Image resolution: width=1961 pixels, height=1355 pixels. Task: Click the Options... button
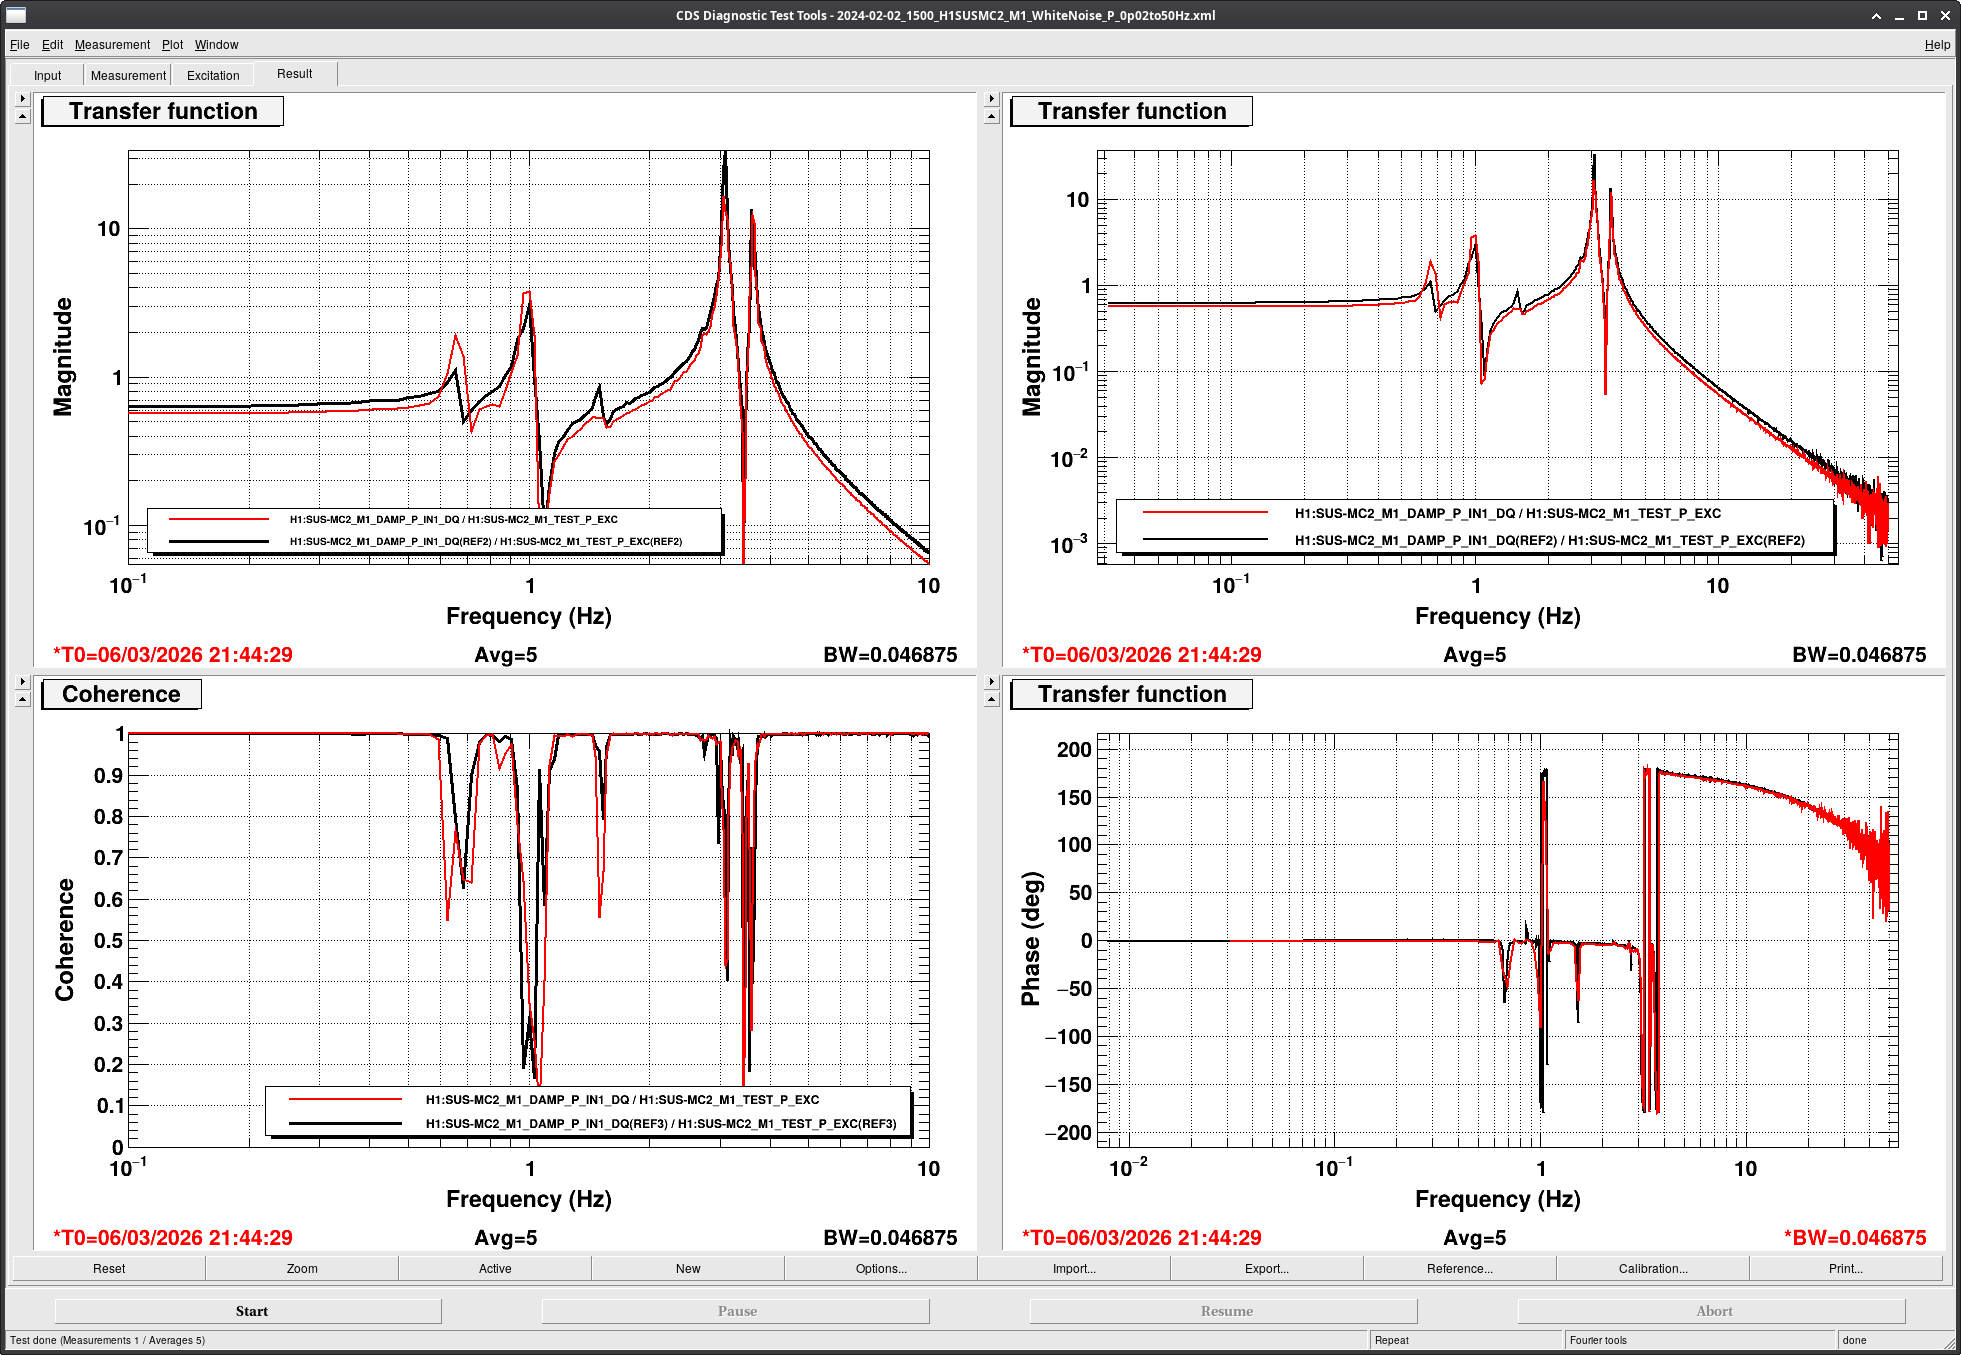tap(881, 1268)
